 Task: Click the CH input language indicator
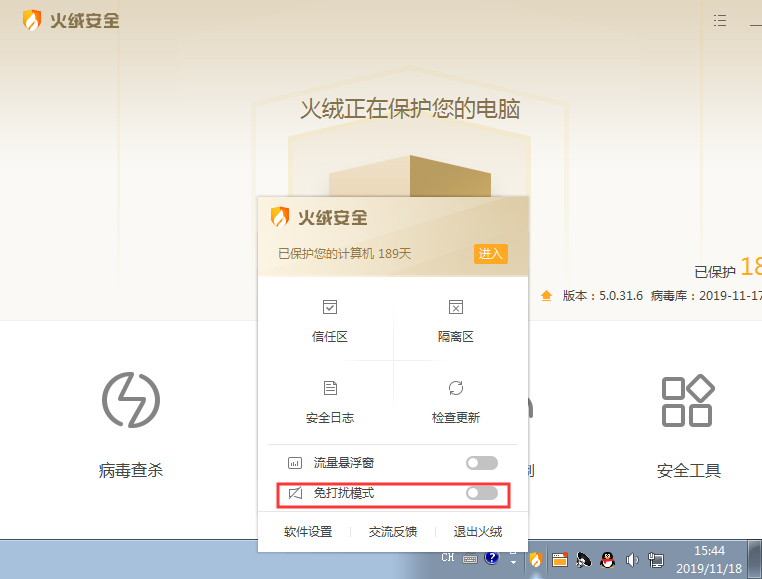pyautogui.click(x=448, y=558)
